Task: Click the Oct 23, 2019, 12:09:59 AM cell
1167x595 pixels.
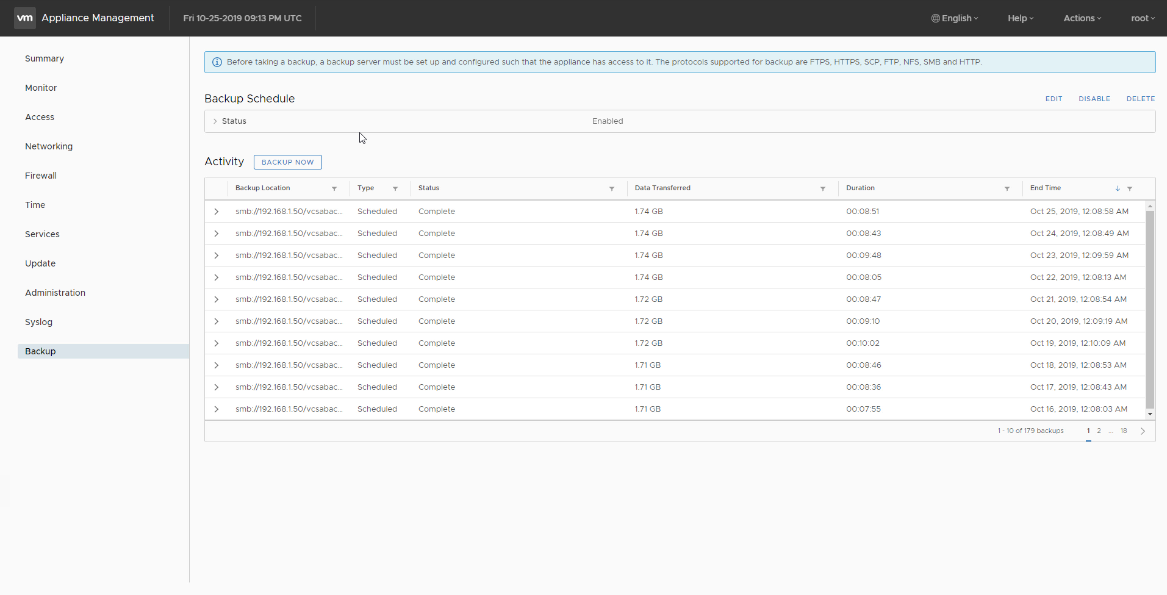Action: 1080,255
